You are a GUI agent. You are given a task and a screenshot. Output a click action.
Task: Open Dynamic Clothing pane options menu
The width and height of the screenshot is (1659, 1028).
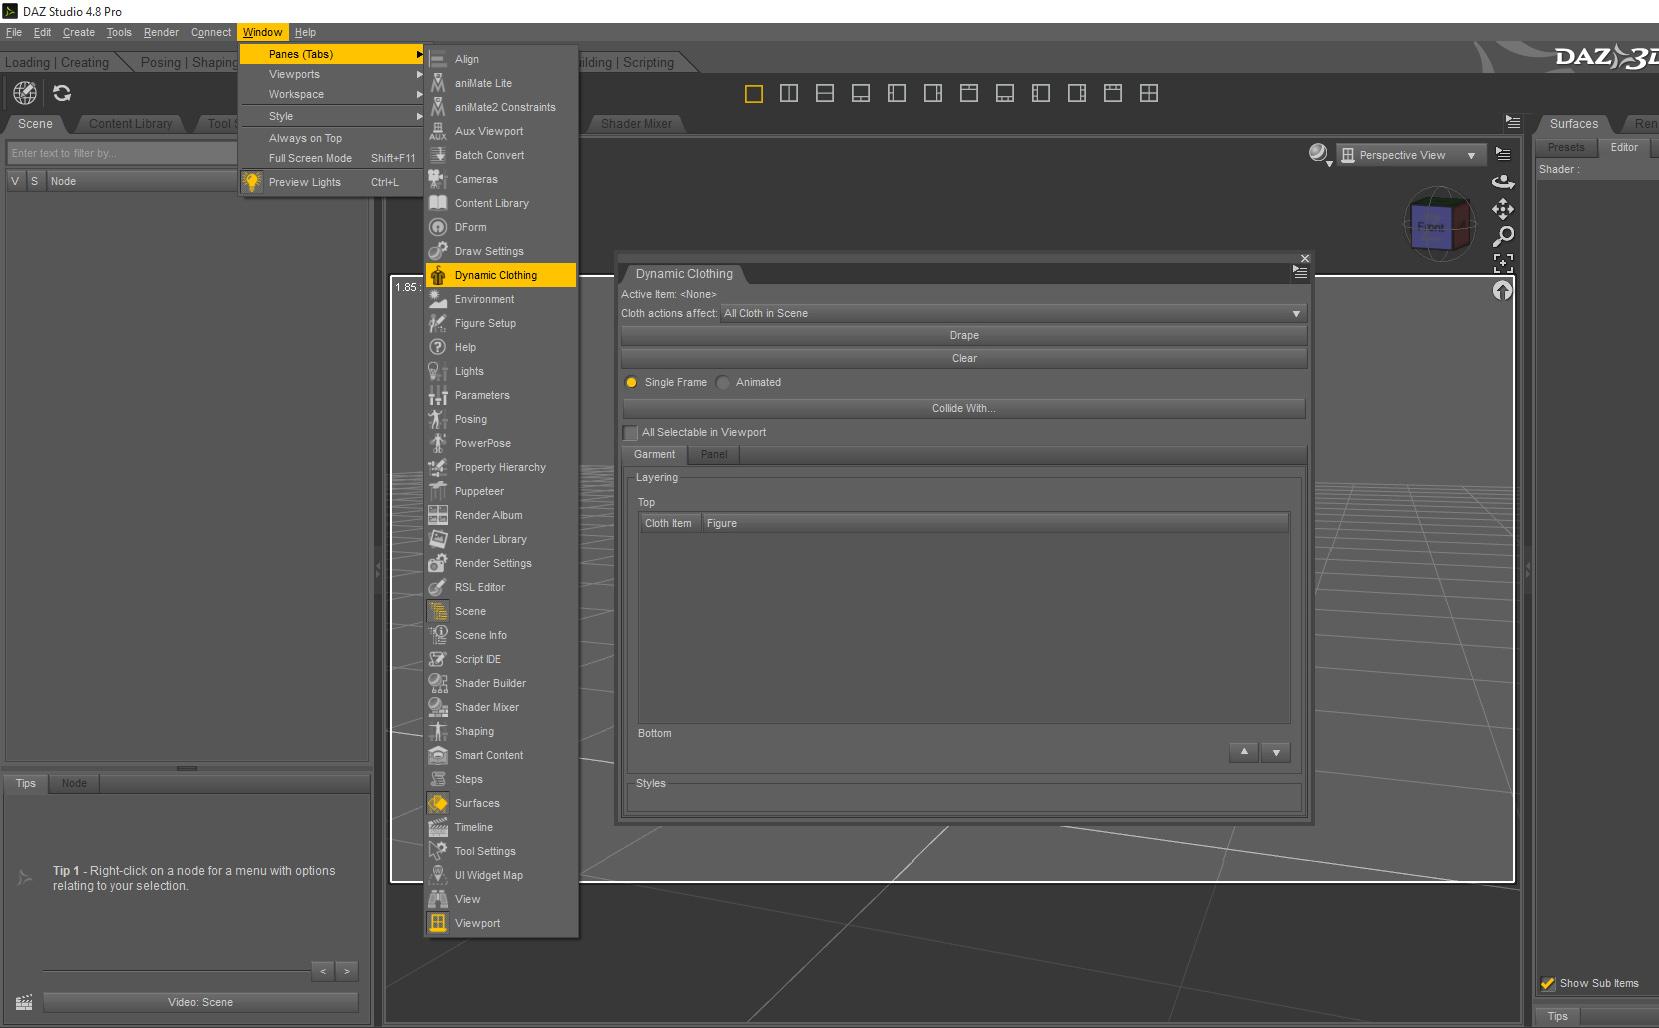pyautogui.click(x=1299, y=272)
